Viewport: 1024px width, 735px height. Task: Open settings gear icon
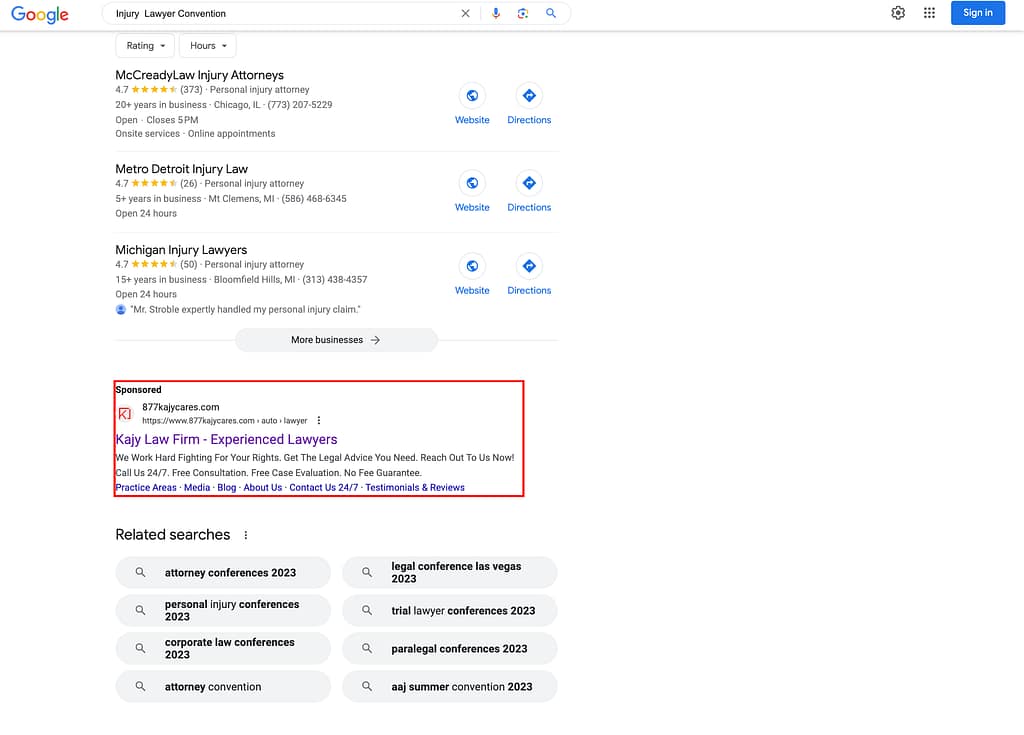[x=898, y=13]
